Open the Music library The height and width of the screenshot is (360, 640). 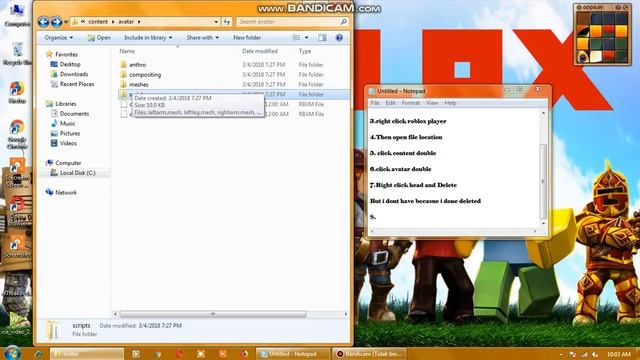pos(67,123)
